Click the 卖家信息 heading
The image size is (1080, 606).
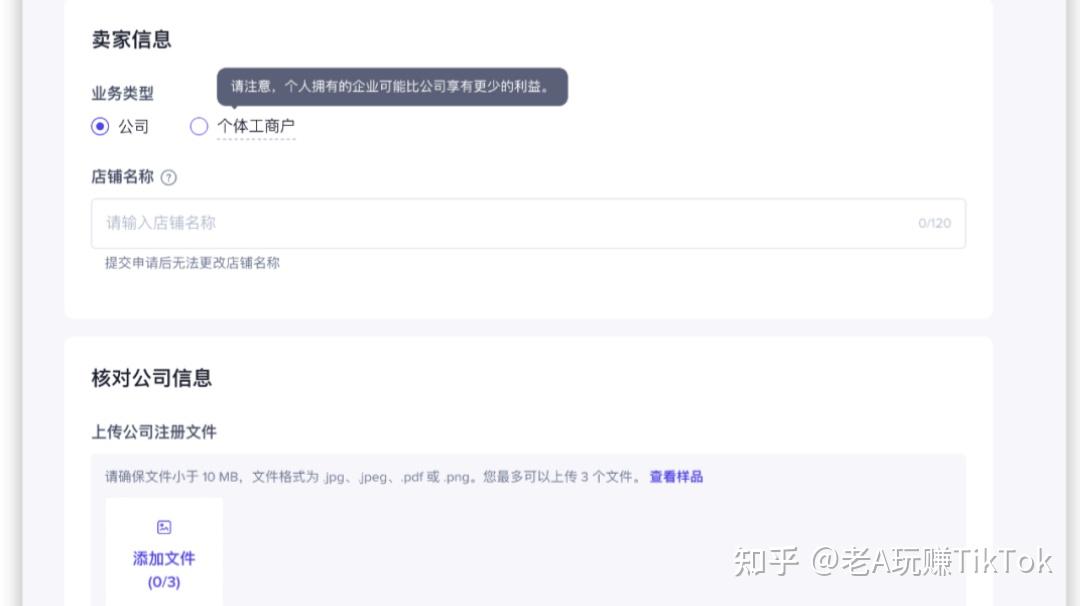pyautogui.click(x=132, y=39)
